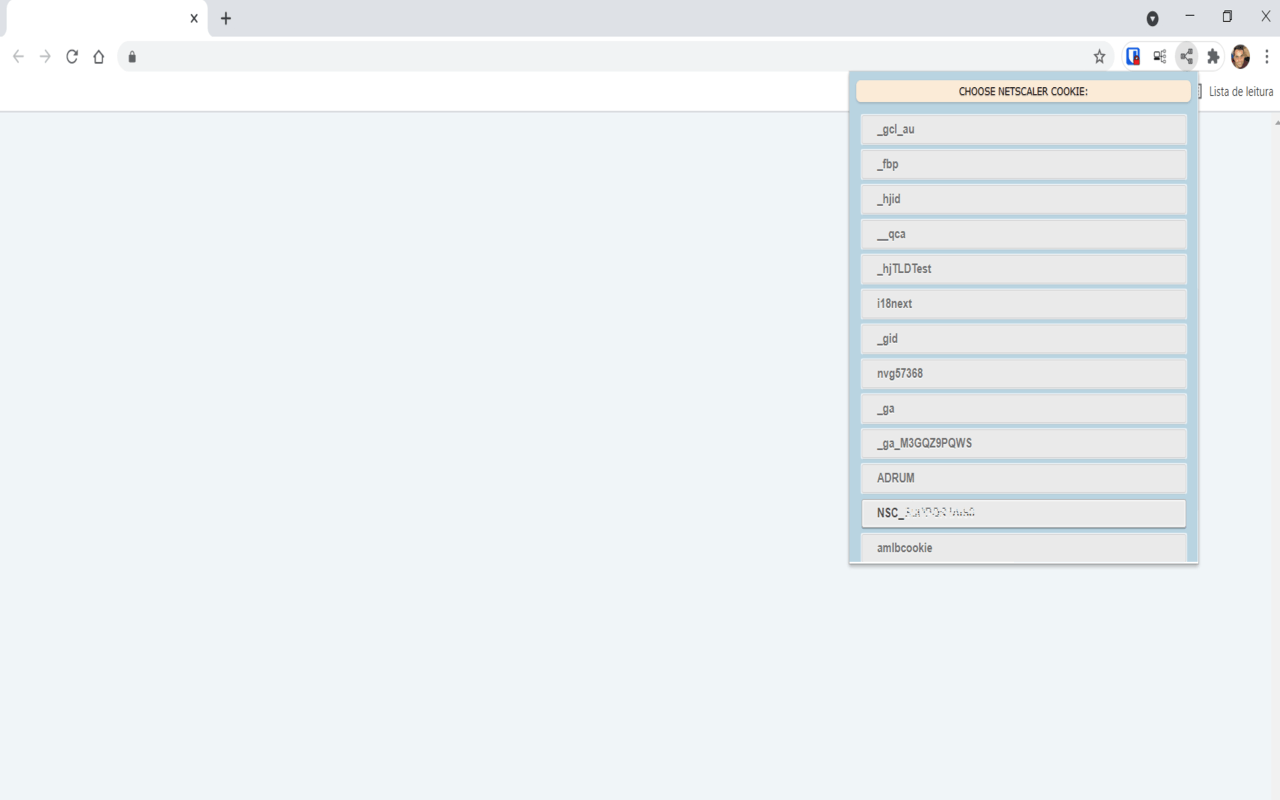Click the Chrome profile avatar

pos(1240,56)
